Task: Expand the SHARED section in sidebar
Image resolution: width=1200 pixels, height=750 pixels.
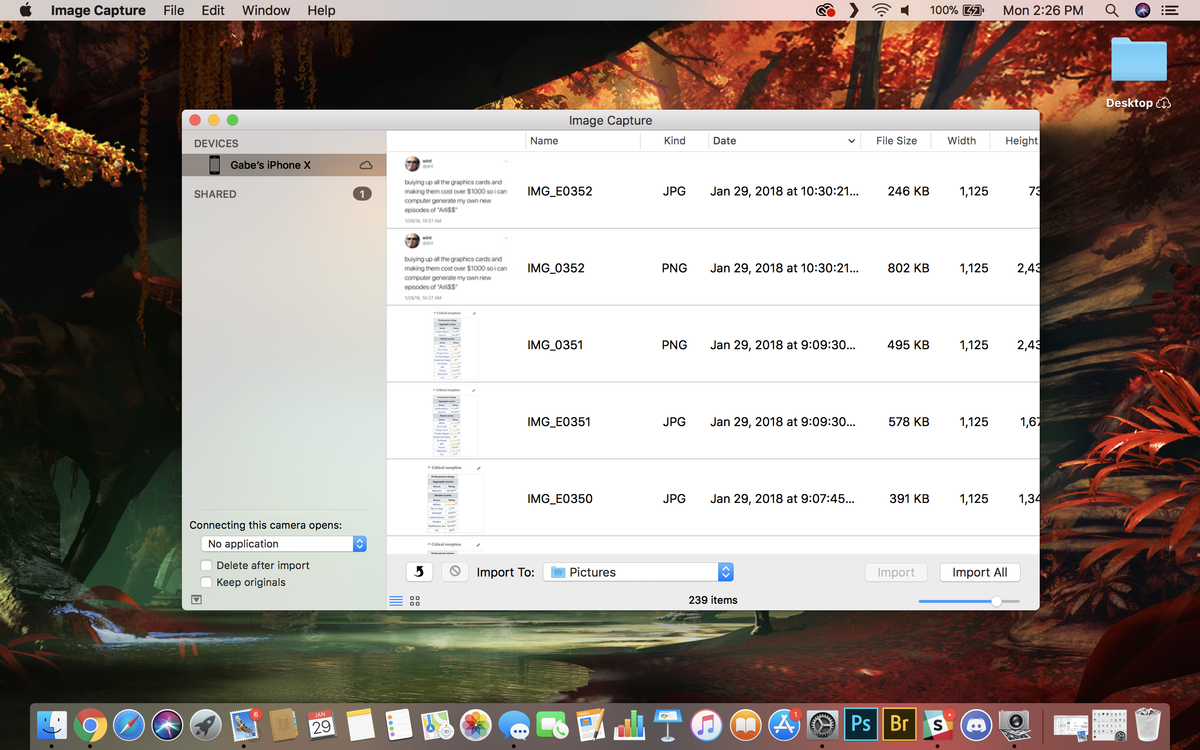Action: click(x=215, y=193)
